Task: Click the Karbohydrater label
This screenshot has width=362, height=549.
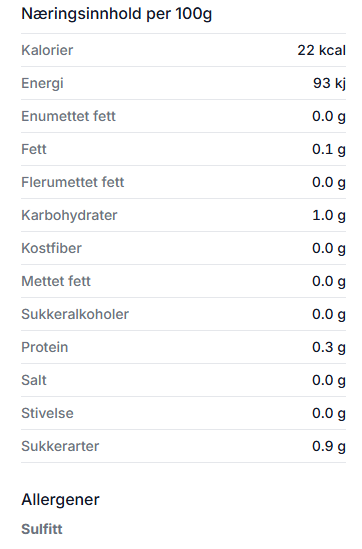Action: click(x=69, y=215)
